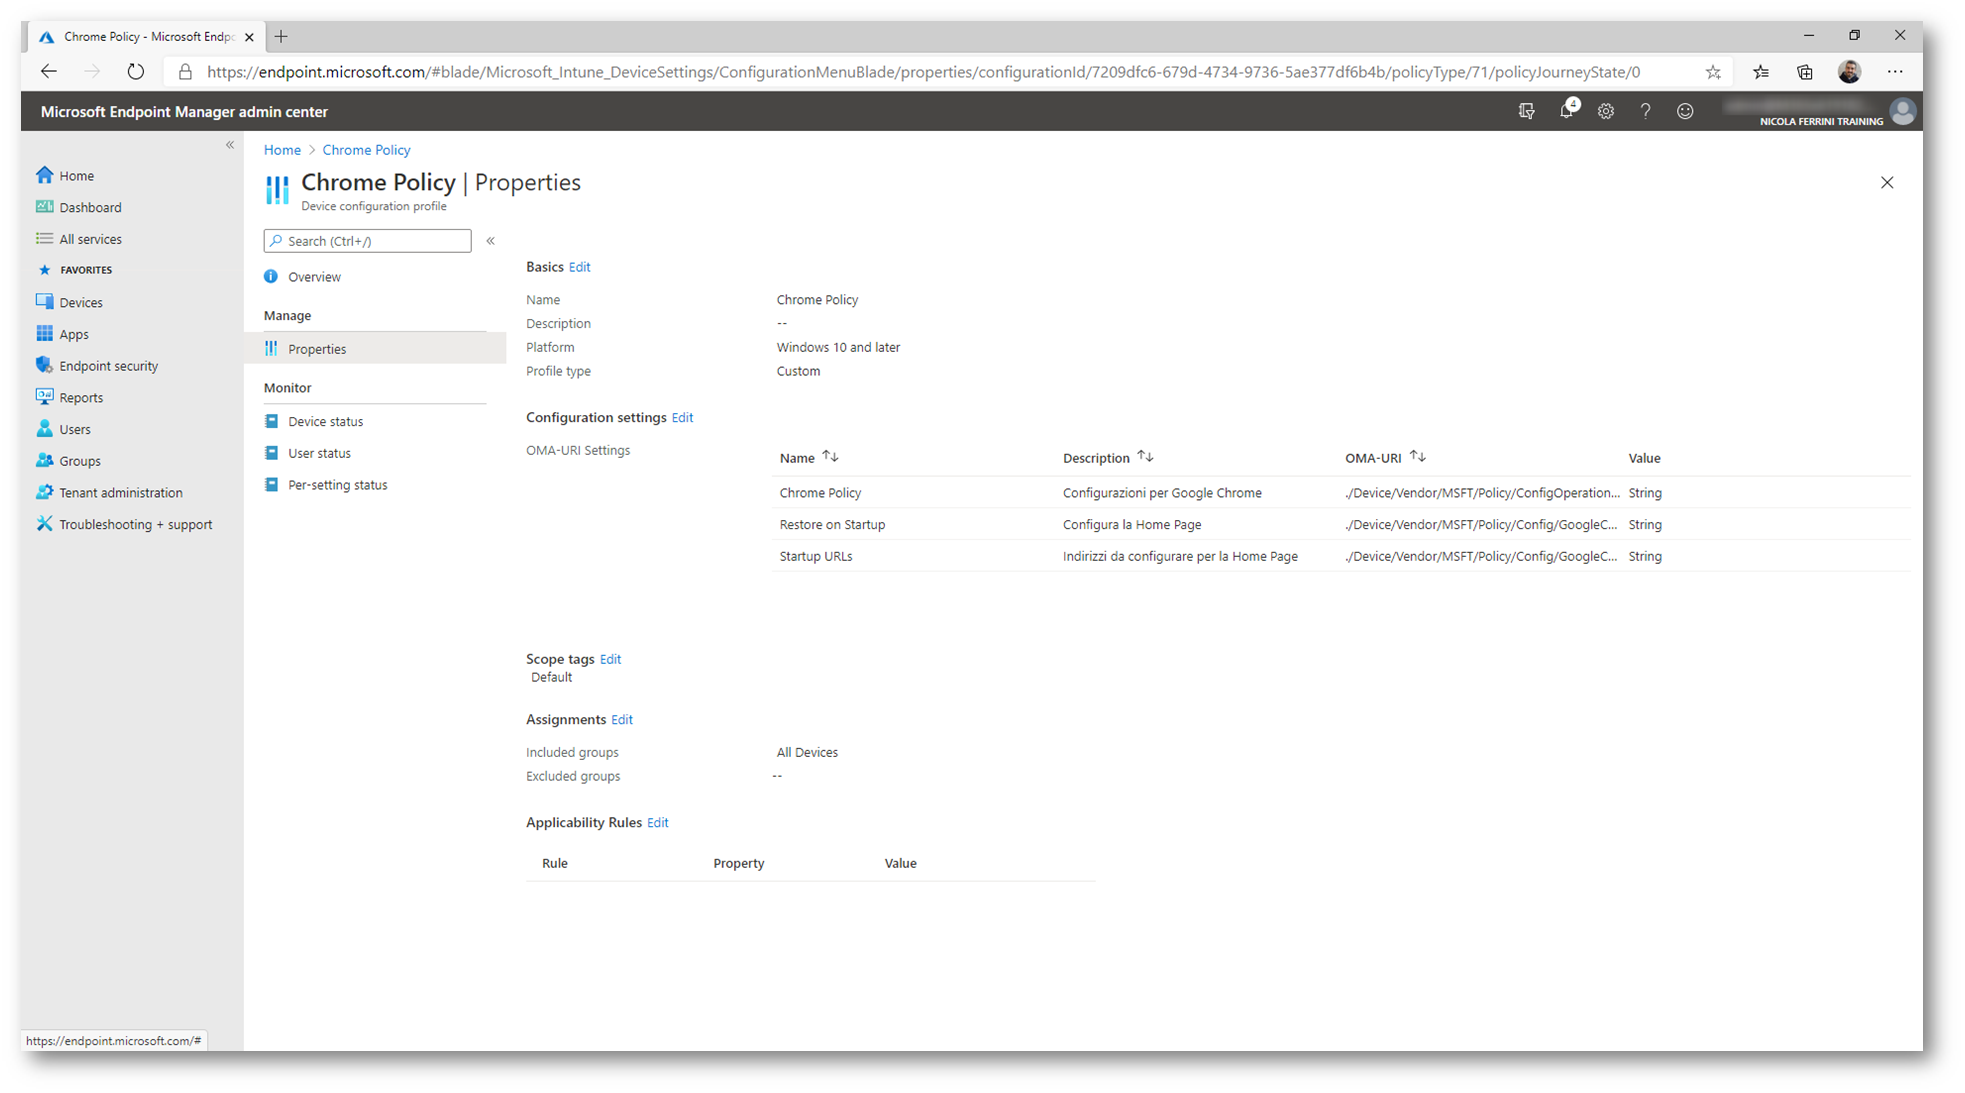
Task: Click the 'Default' scope tag
Action: click(x=551, y=678)
